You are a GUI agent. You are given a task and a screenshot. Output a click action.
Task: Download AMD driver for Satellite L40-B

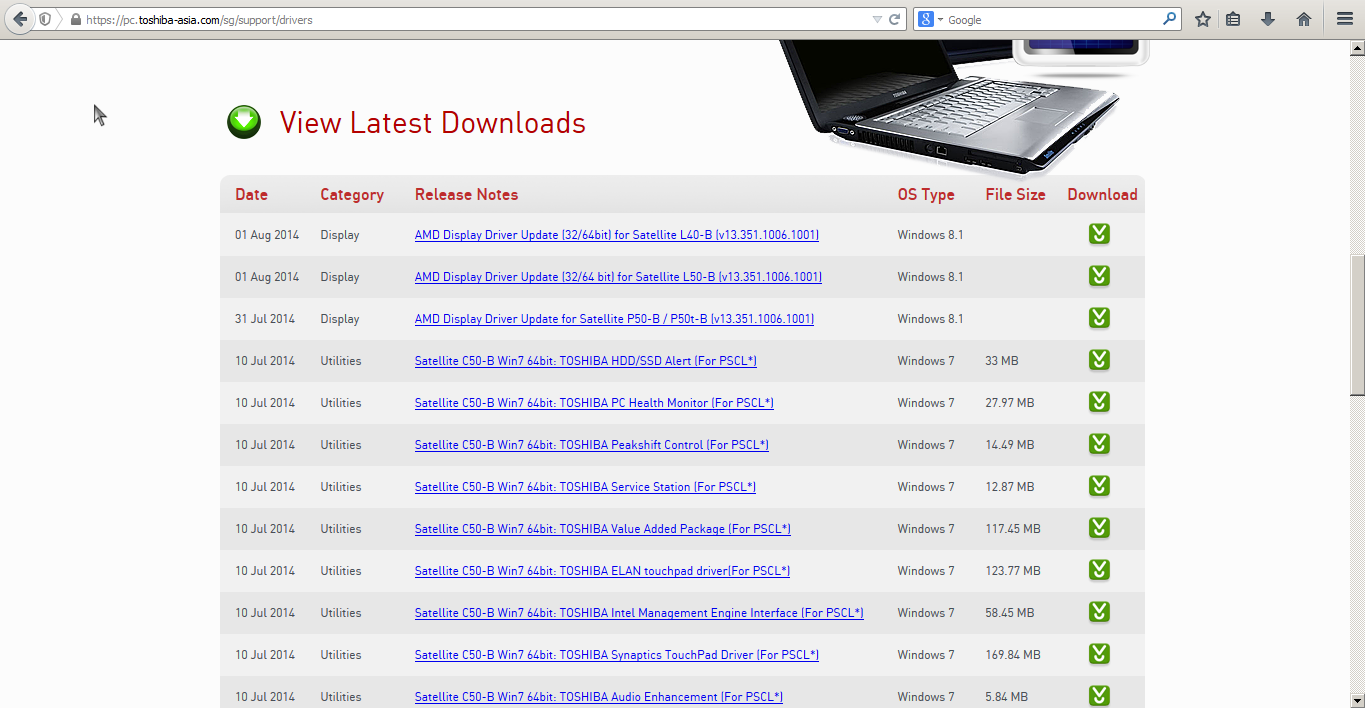(x=1099, y=234)
